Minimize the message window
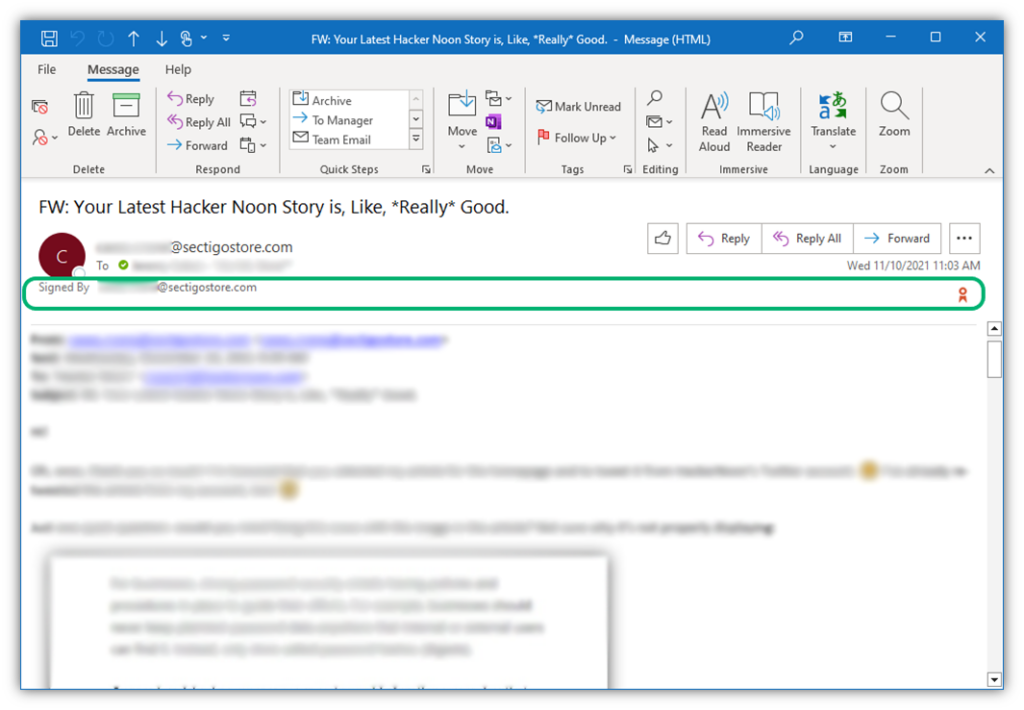Screen dimensions: 1024x710 (x=891, y=37)
